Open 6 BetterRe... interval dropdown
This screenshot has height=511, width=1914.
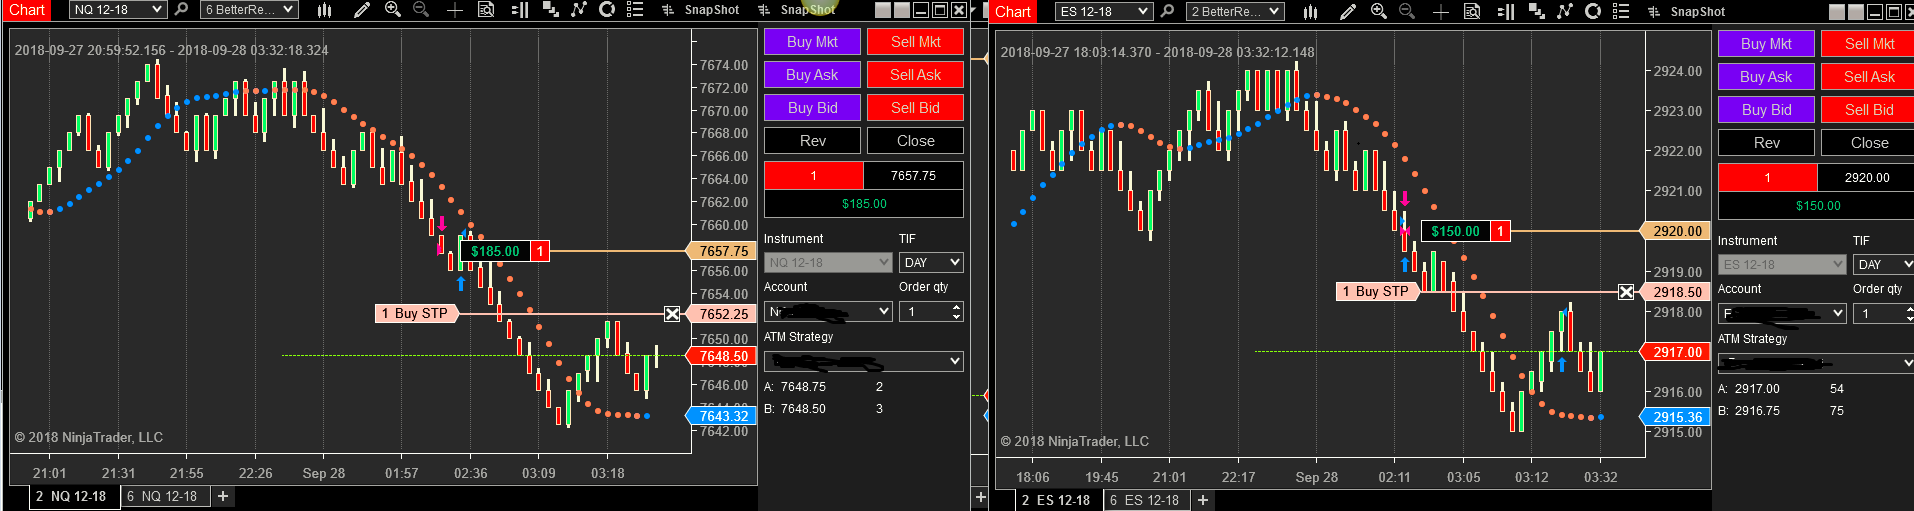click(249, 10)
